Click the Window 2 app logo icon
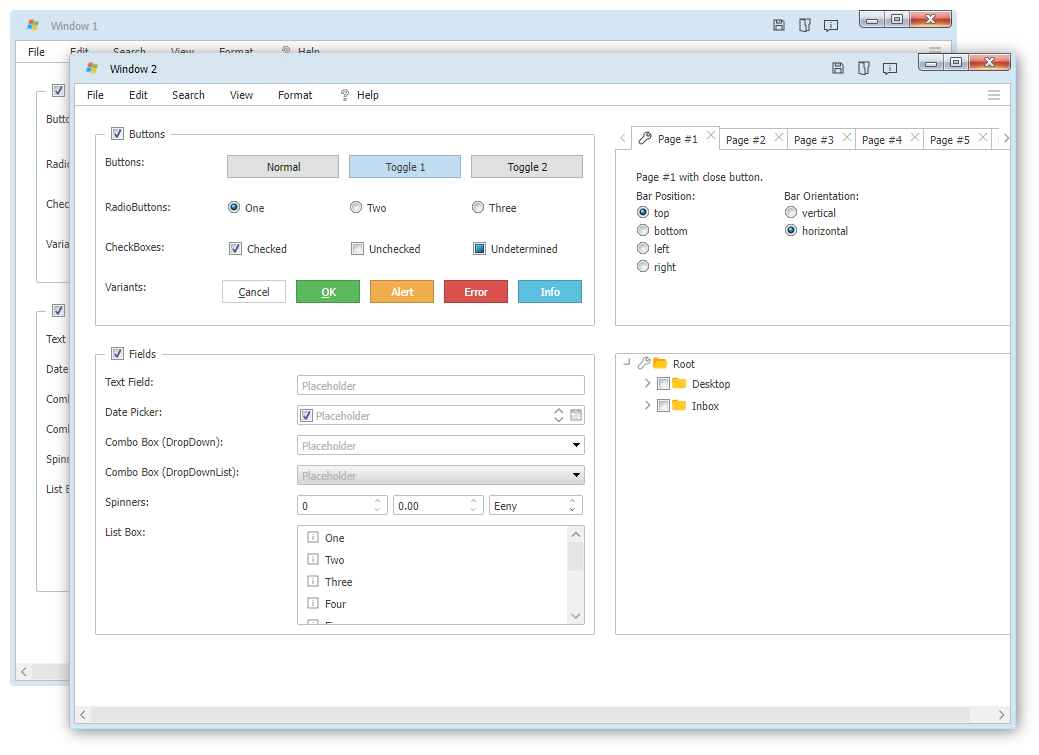The width and height of the screenshot is (1039, 755). click(x=92, y=68)
